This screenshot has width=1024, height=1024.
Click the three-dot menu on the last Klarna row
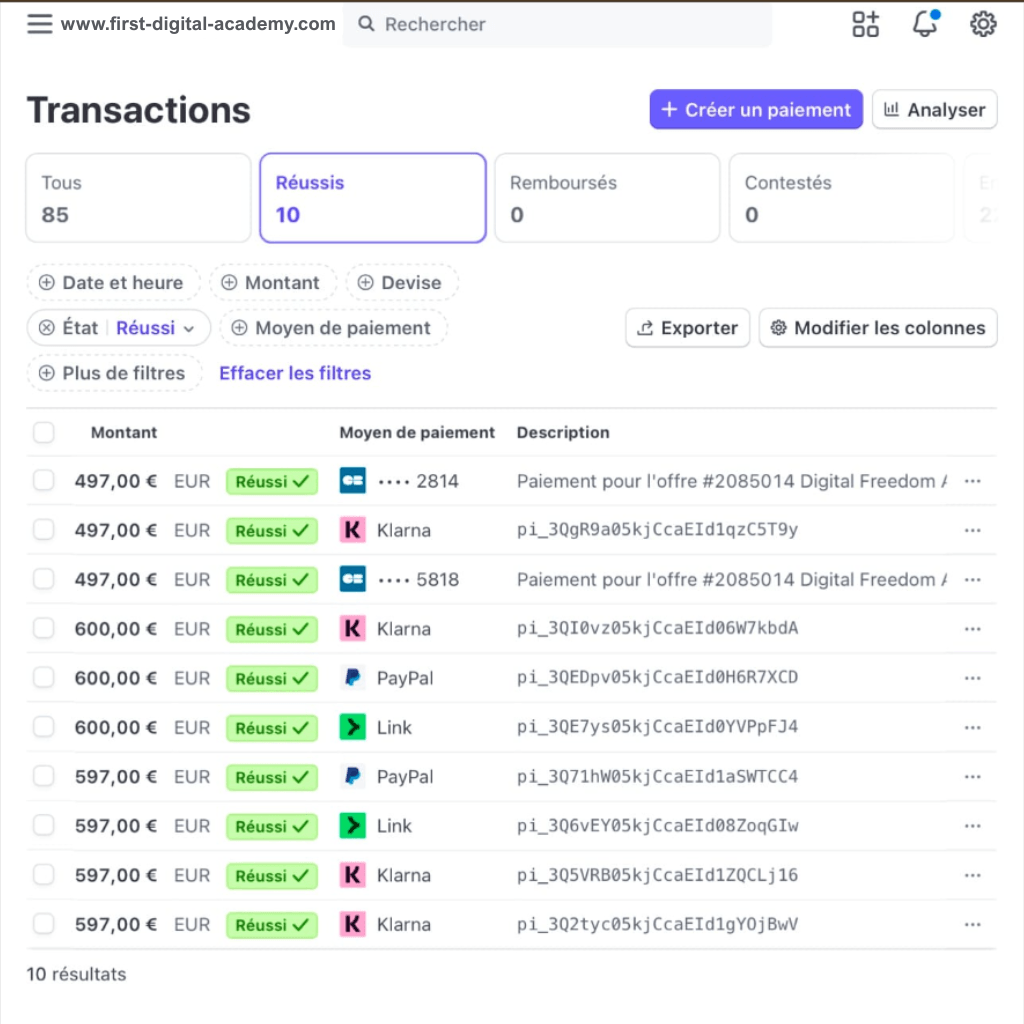pyautogui.click(x=972, y=925)
